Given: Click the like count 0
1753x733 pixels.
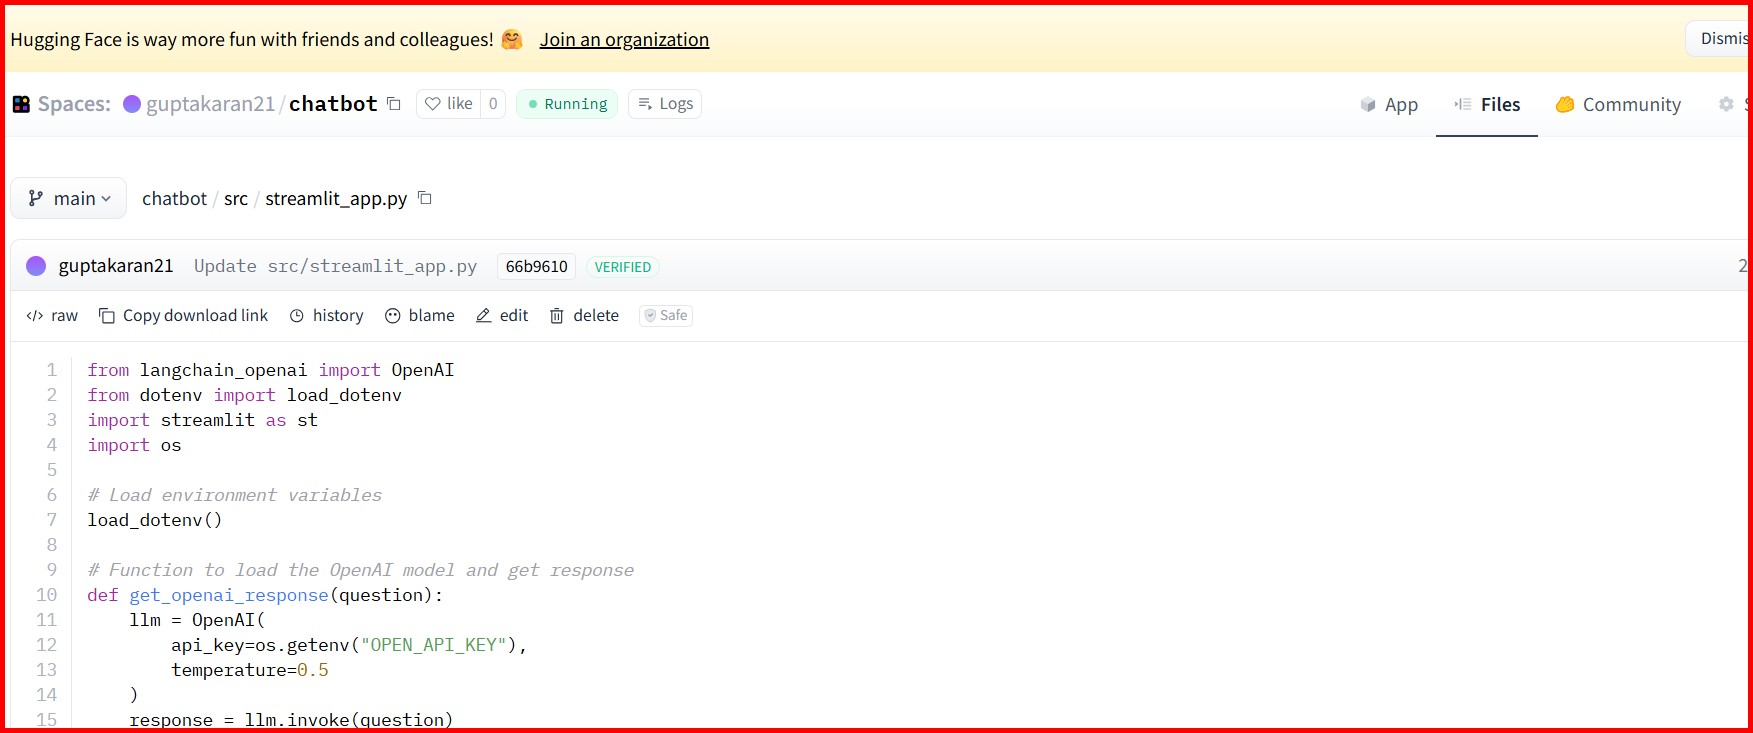Looking at the screenshot, I should [493, 104].
